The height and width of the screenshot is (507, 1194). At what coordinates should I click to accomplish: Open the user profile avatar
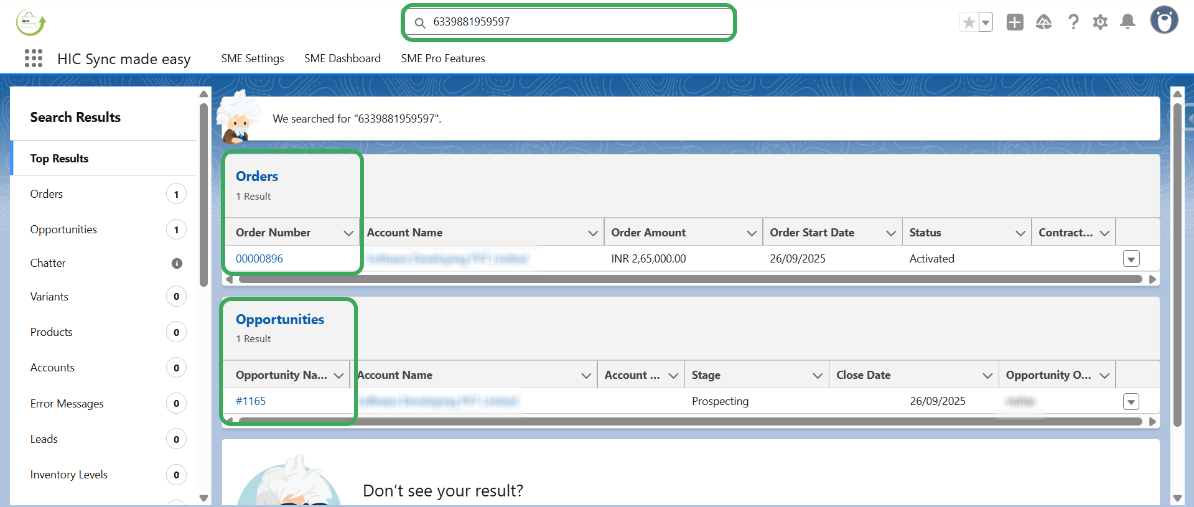click(x=1164, y=21)
